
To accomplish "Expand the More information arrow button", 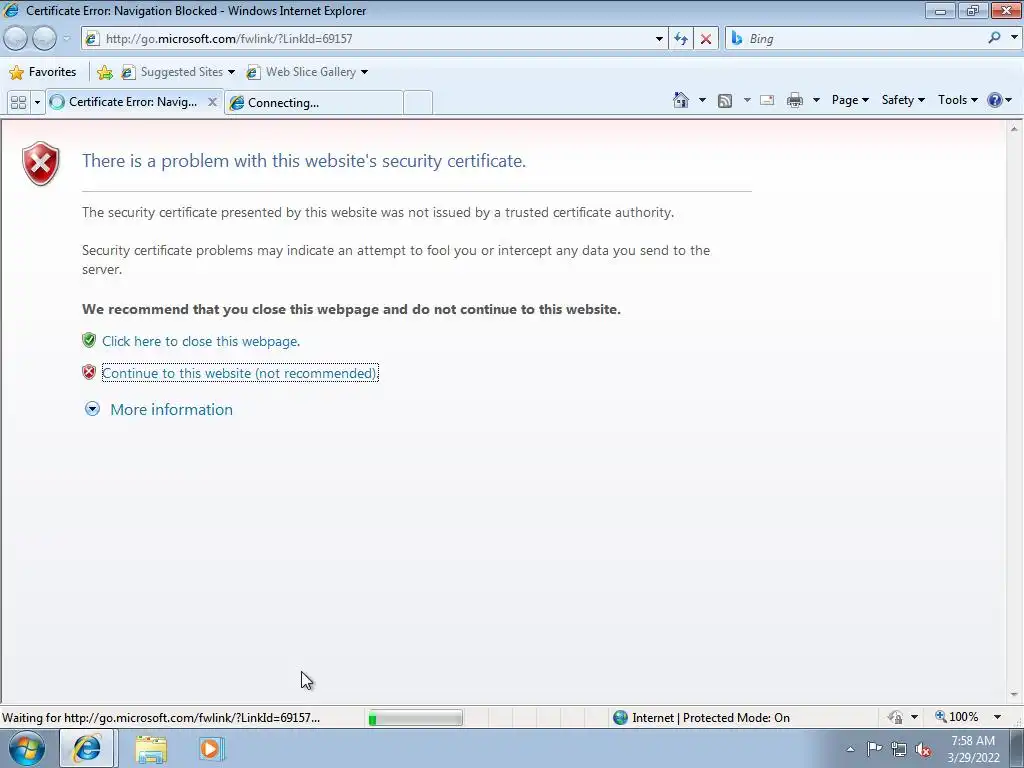I will 92,409.
